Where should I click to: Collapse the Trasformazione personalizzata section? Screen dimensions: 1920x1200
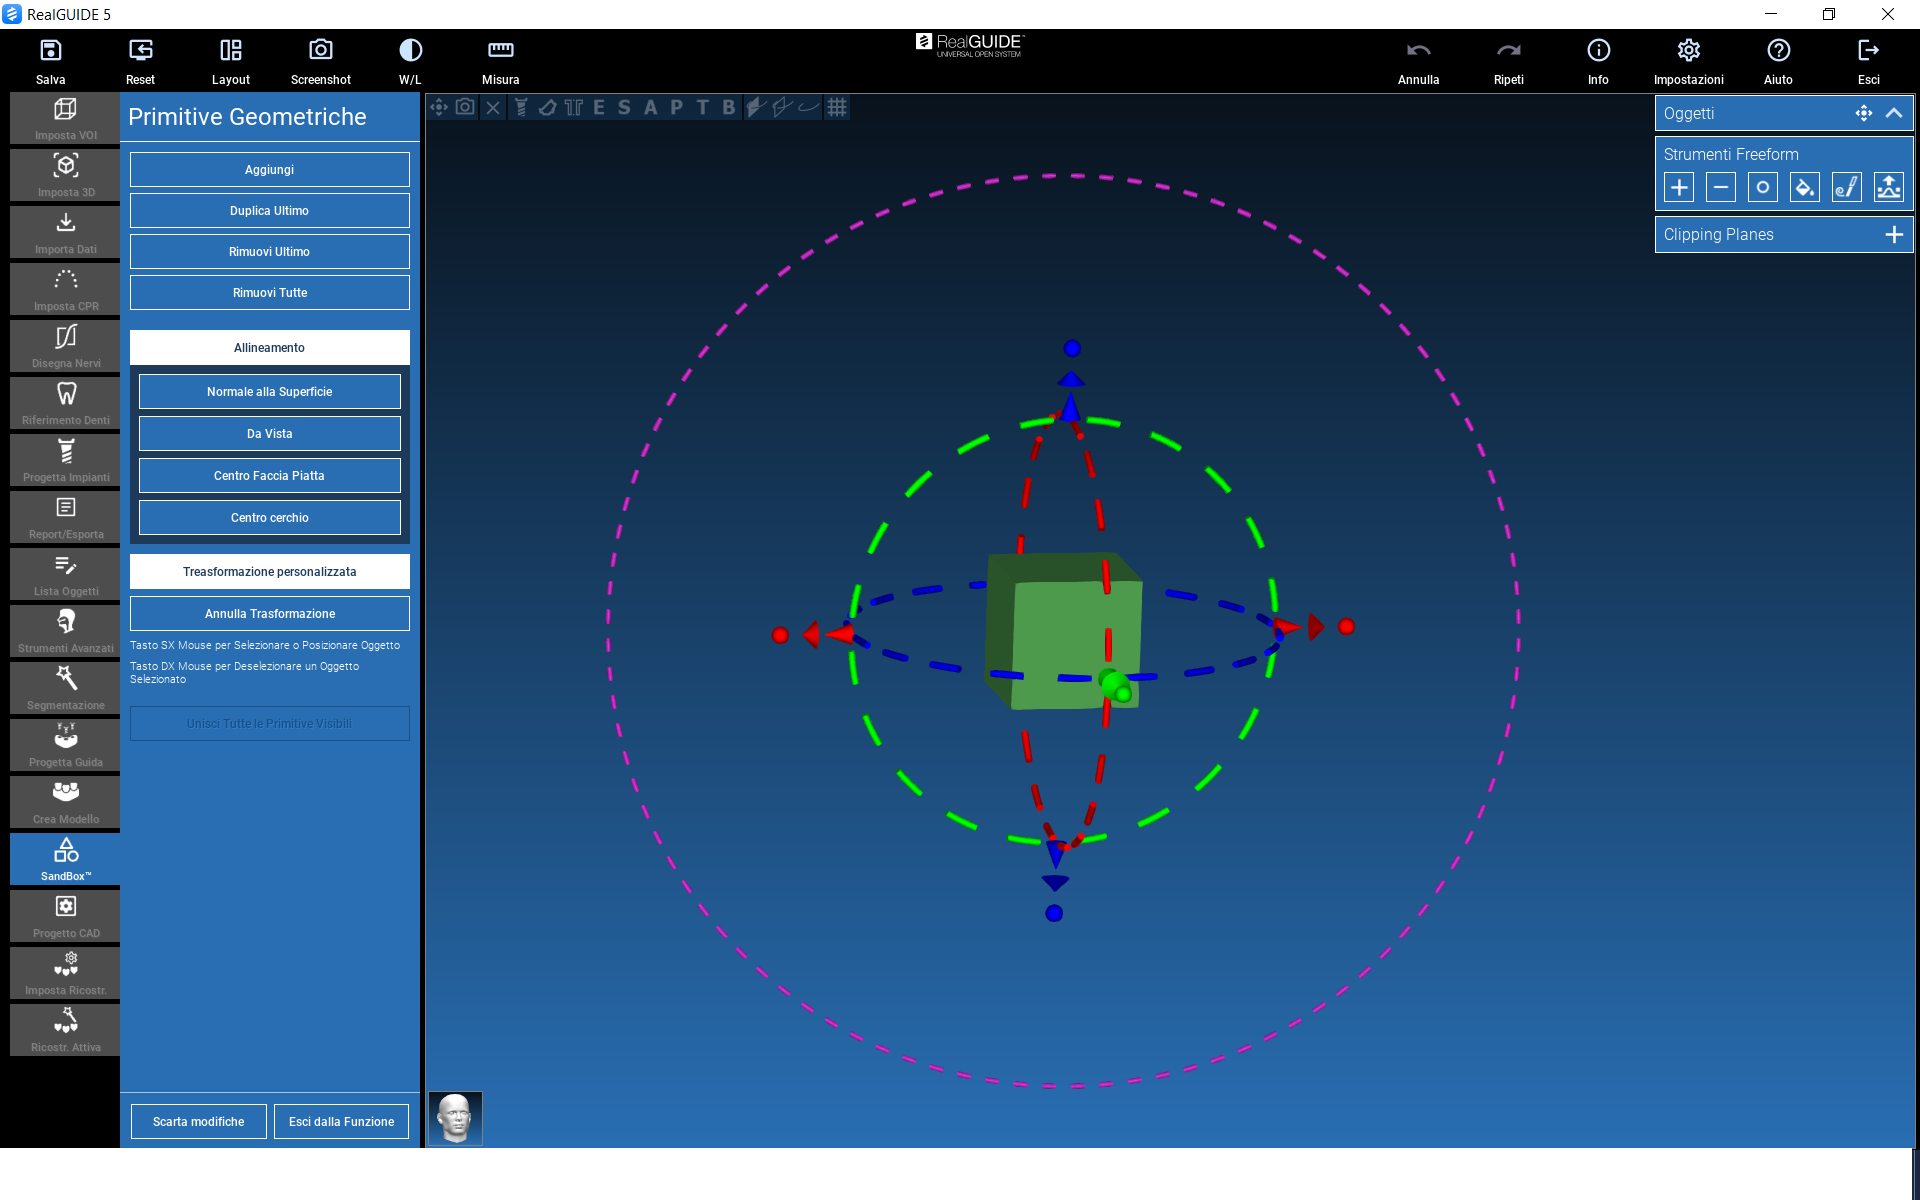pyautogui.click(x=269, y=572)
